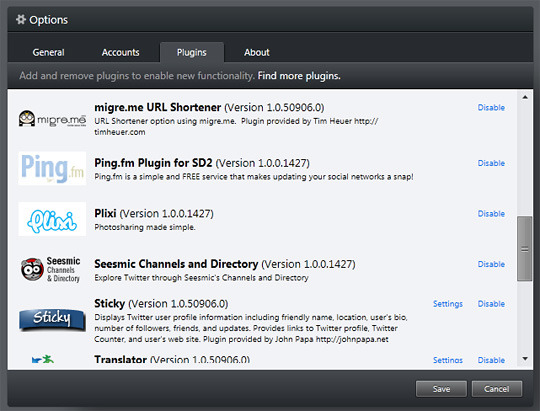Click the 'URL Shortener option using migre.me' description
540x411 pixels.
click(x=236, y=126)
